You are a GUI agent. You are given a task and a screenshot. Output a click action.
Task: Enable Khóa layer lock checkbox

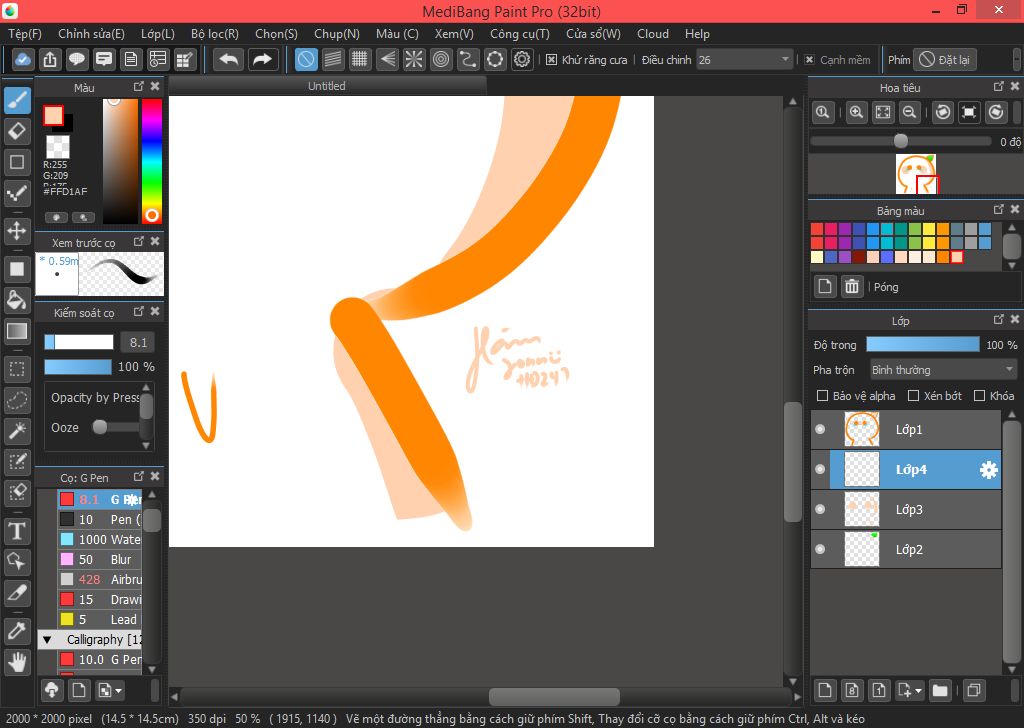(979, 396)
